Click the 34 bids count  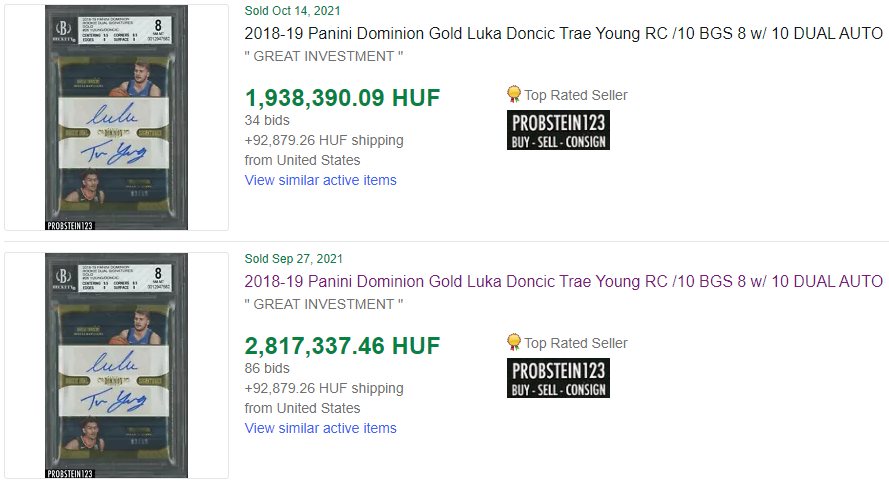click(266, 120)
